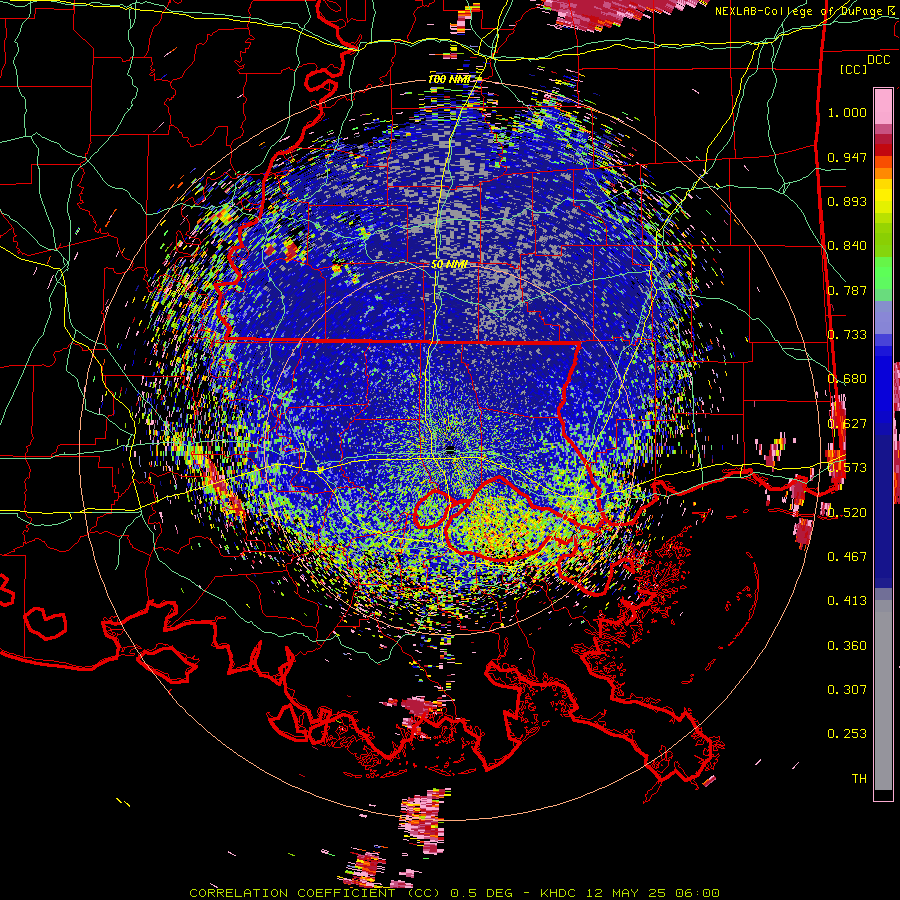Click the 0.840 scale value
This screenshot has height=900, width=900.
click(x=847, y=246)
